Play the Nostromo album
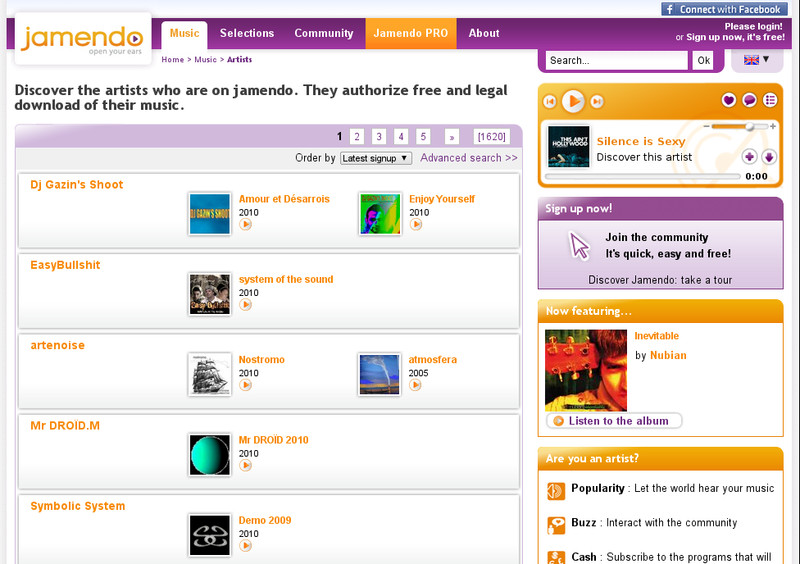Screen dimensions: 800x564 tap(245, 385)
